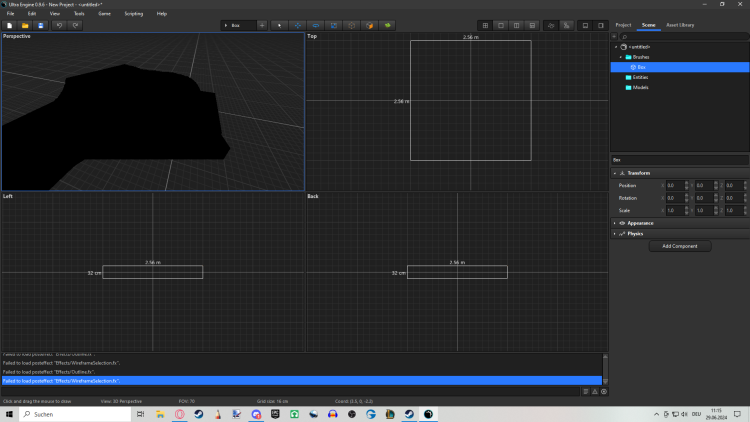Screen dimensions: 750x422
Task: Expand the Physics section
Action: point(635,234)
